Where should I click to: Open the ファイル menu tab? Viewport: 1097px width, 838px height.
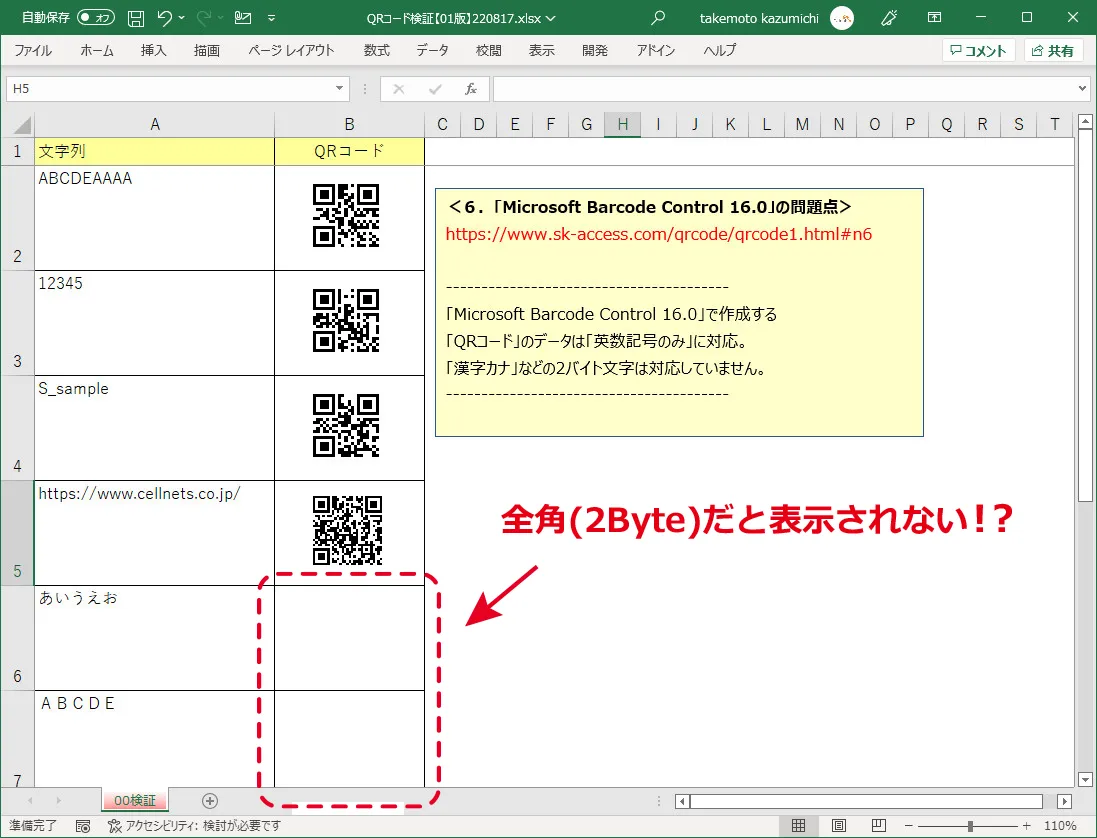point(33,50)
